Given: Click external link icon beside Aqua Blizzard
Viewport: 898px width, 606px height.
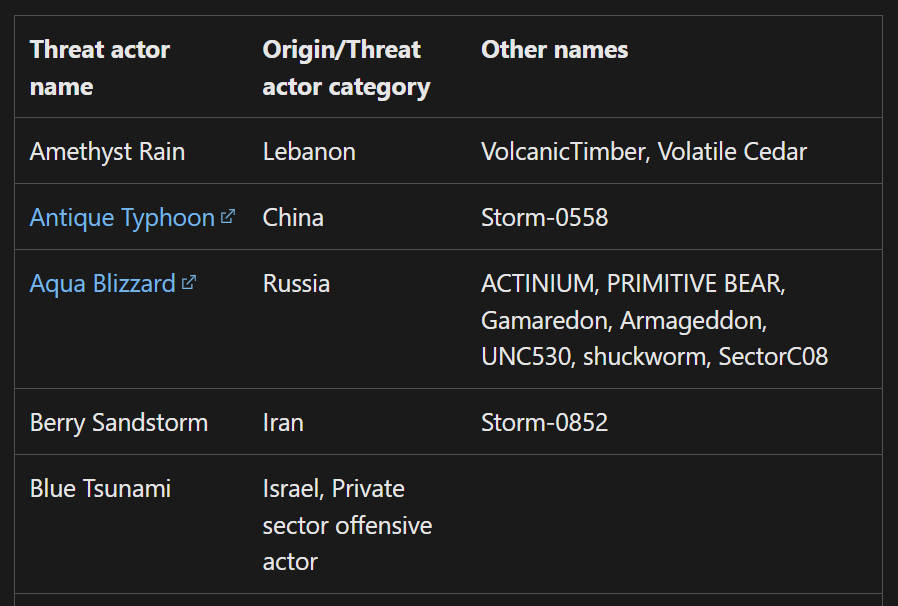Looking at the screenshot, I should pos(189,283).
